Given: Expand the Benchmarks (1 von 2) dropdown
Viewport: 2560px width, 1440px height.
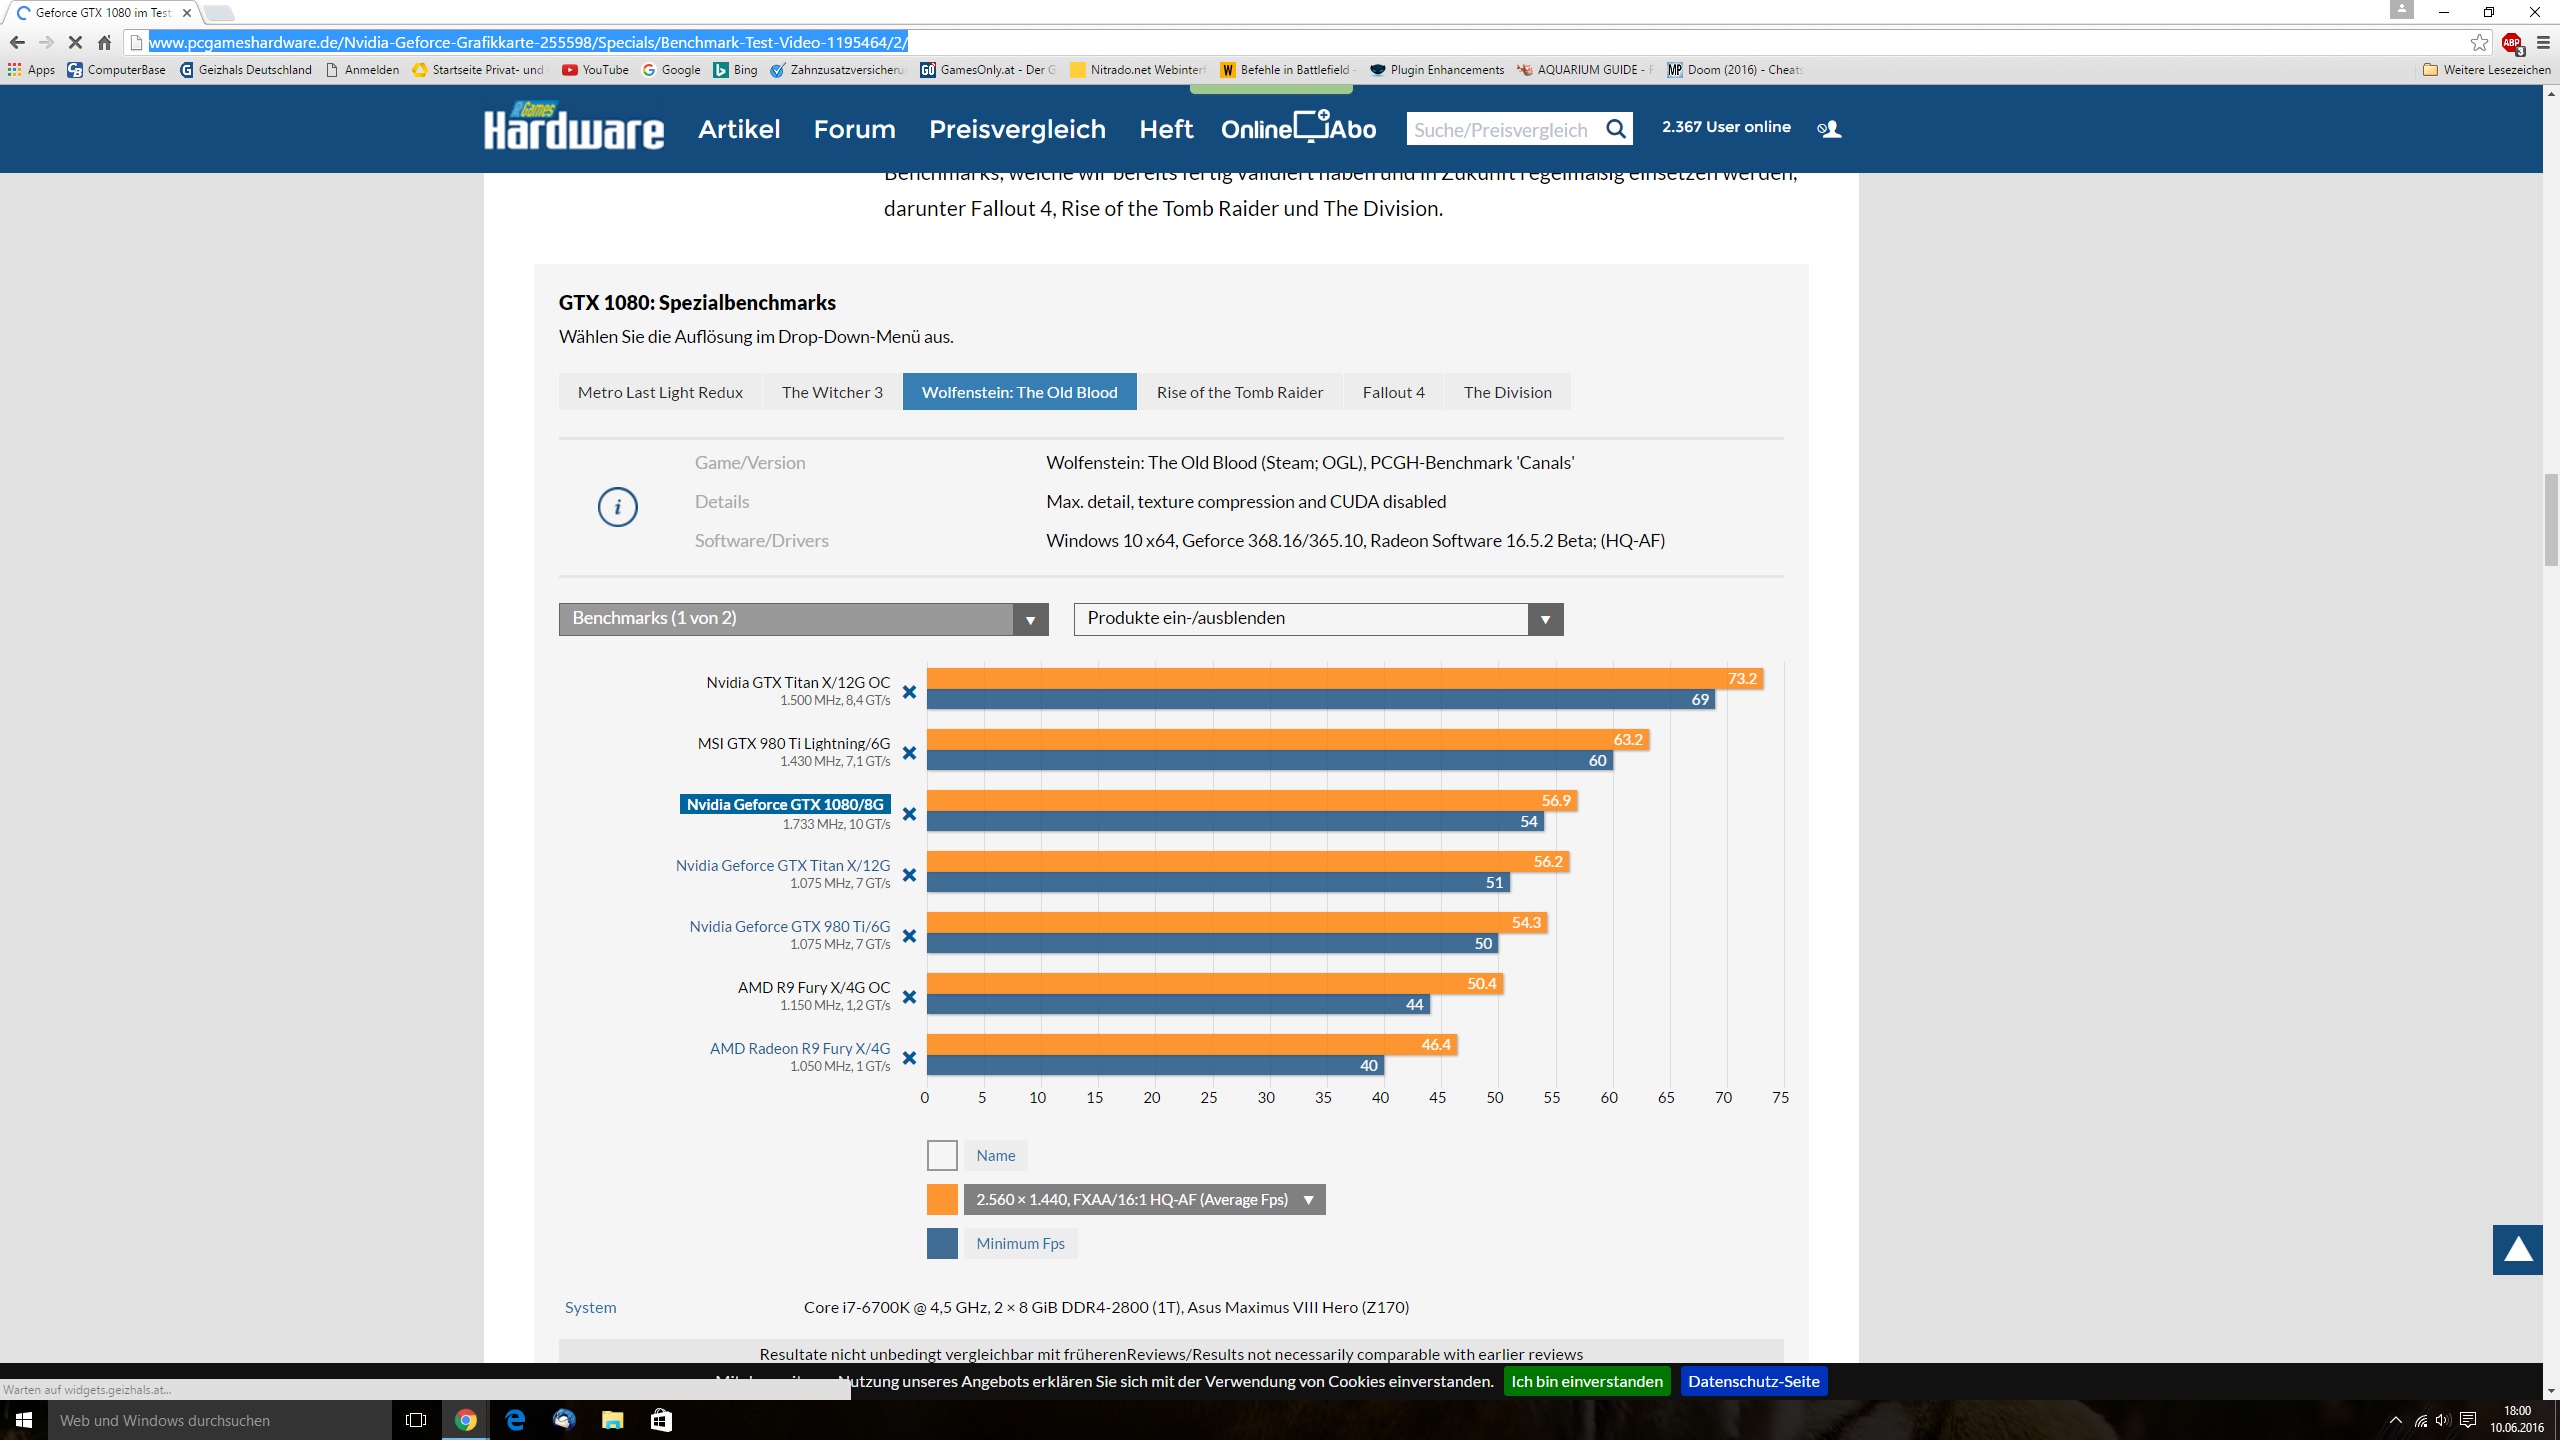Looking at the screenshot, I should click(803, 619).
